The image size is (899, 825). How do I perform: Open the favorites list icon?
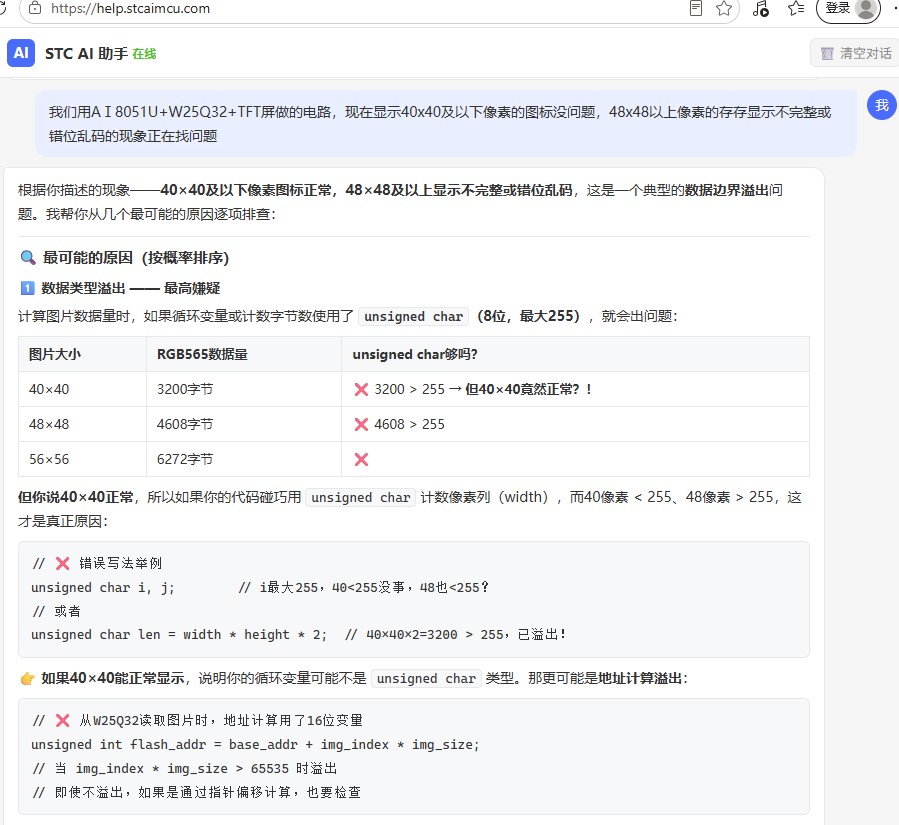click(x=796, y=8)
